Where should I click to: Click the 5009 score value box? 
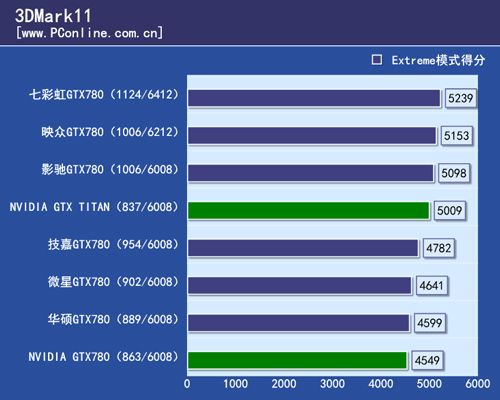pyautogui.click(x=449, y=211)
